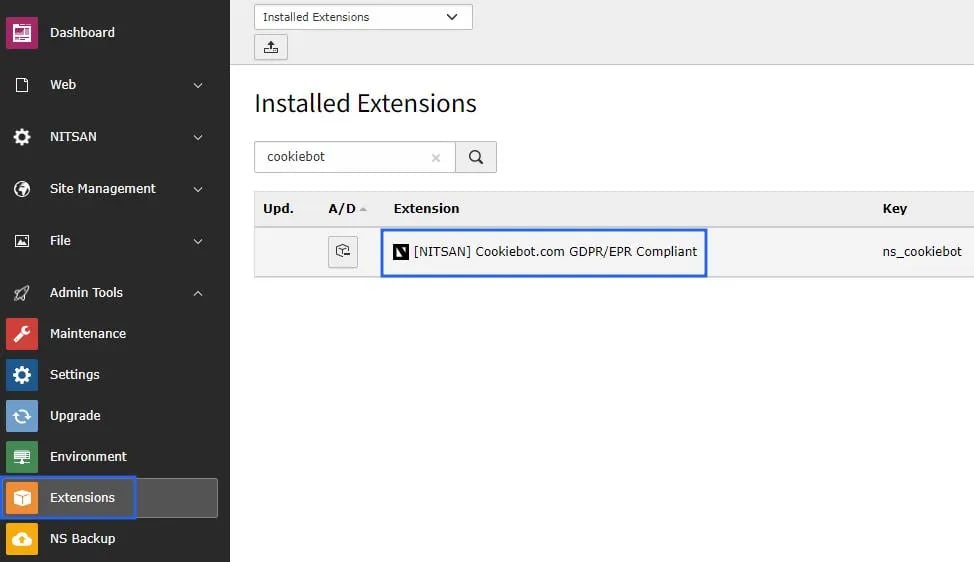Click the upload extension button
The width and height of the screenshot is (974, 562).
click(271, 47)
